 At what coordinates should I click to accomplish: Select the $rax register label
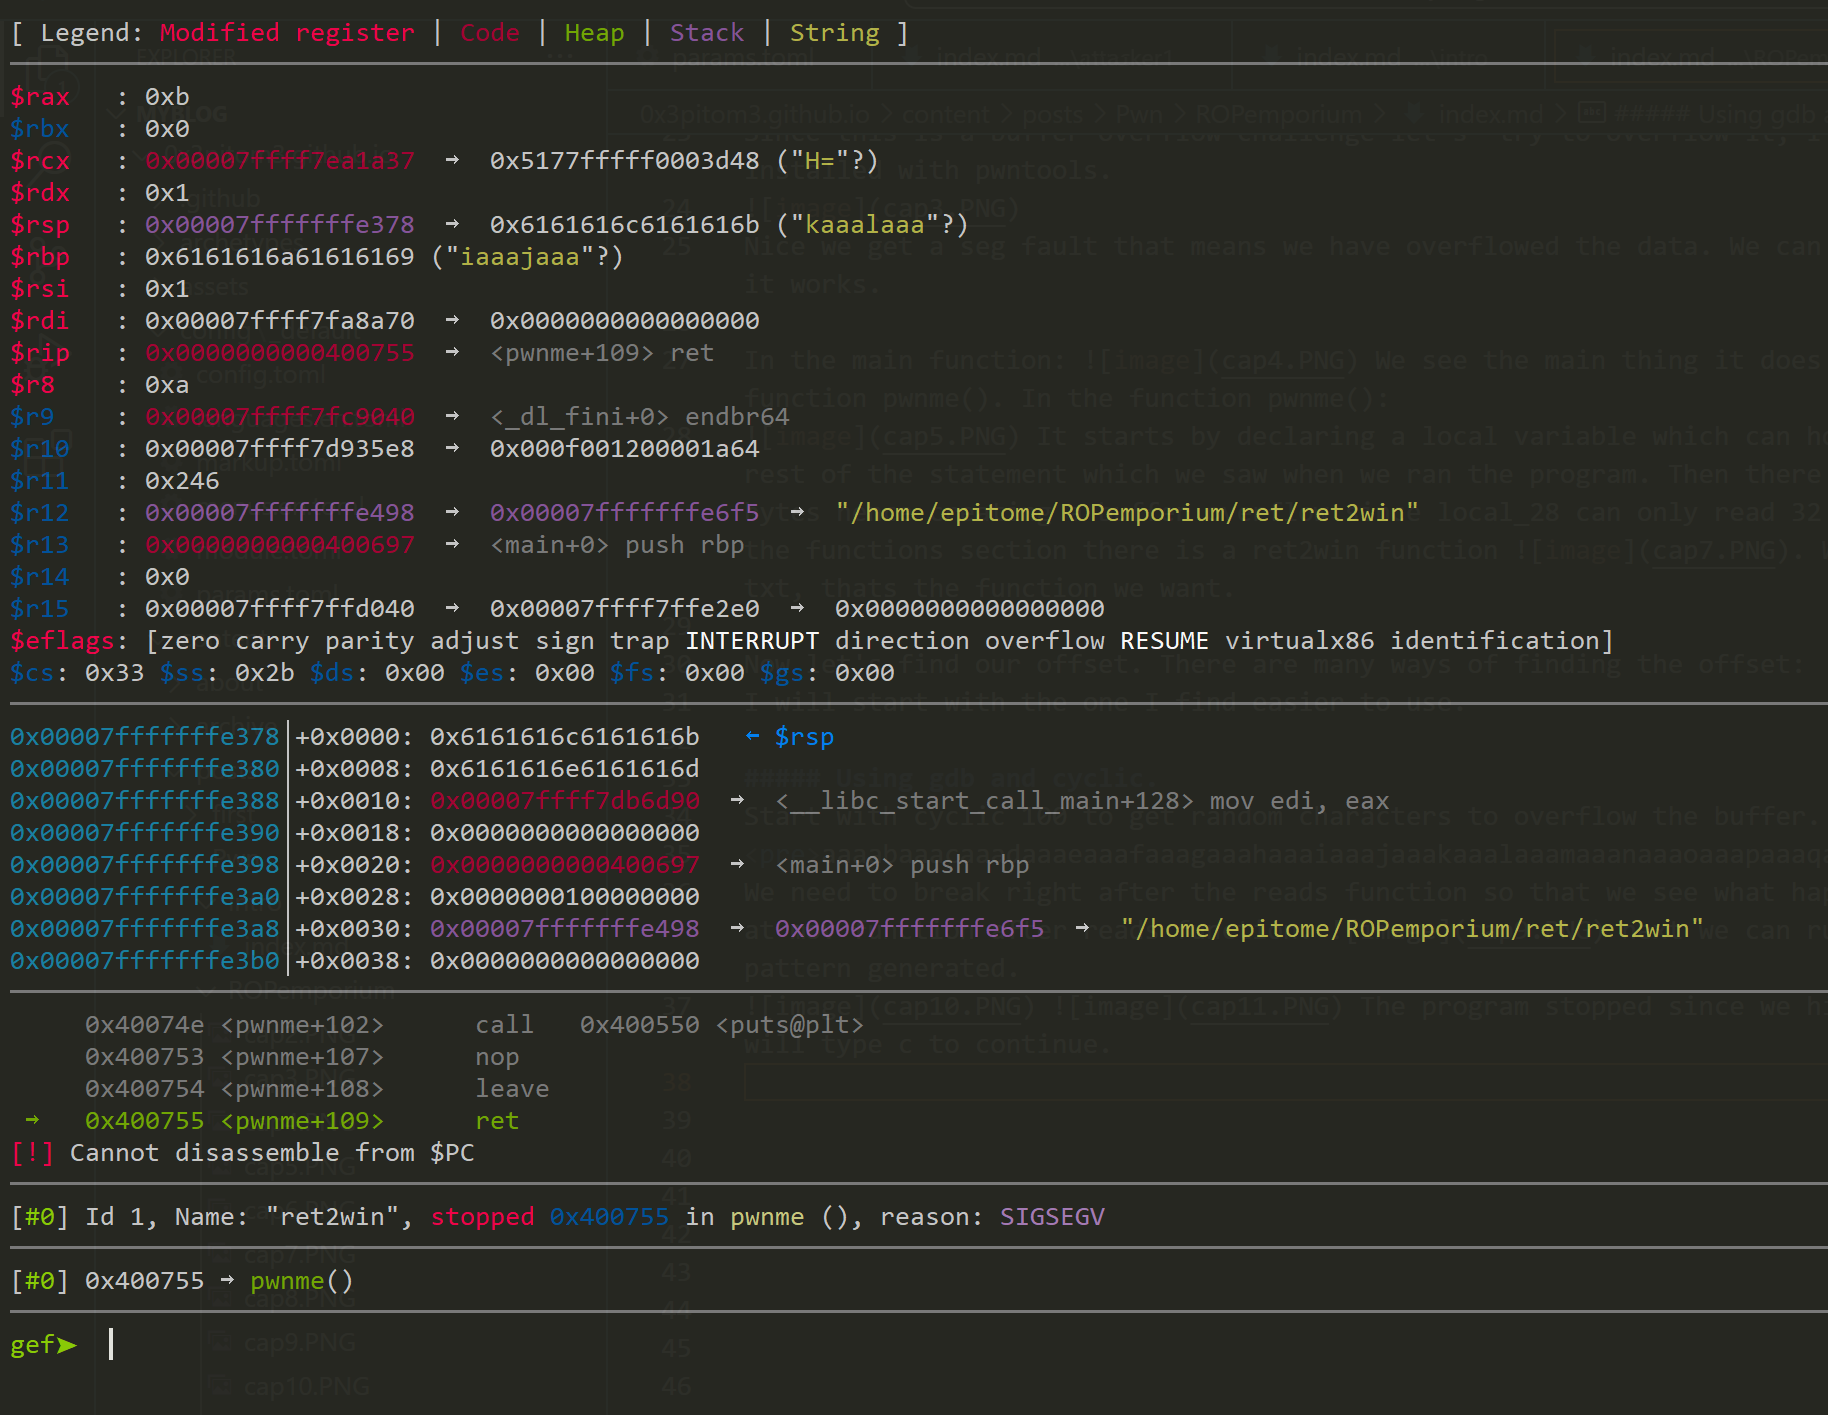(40, 97)
